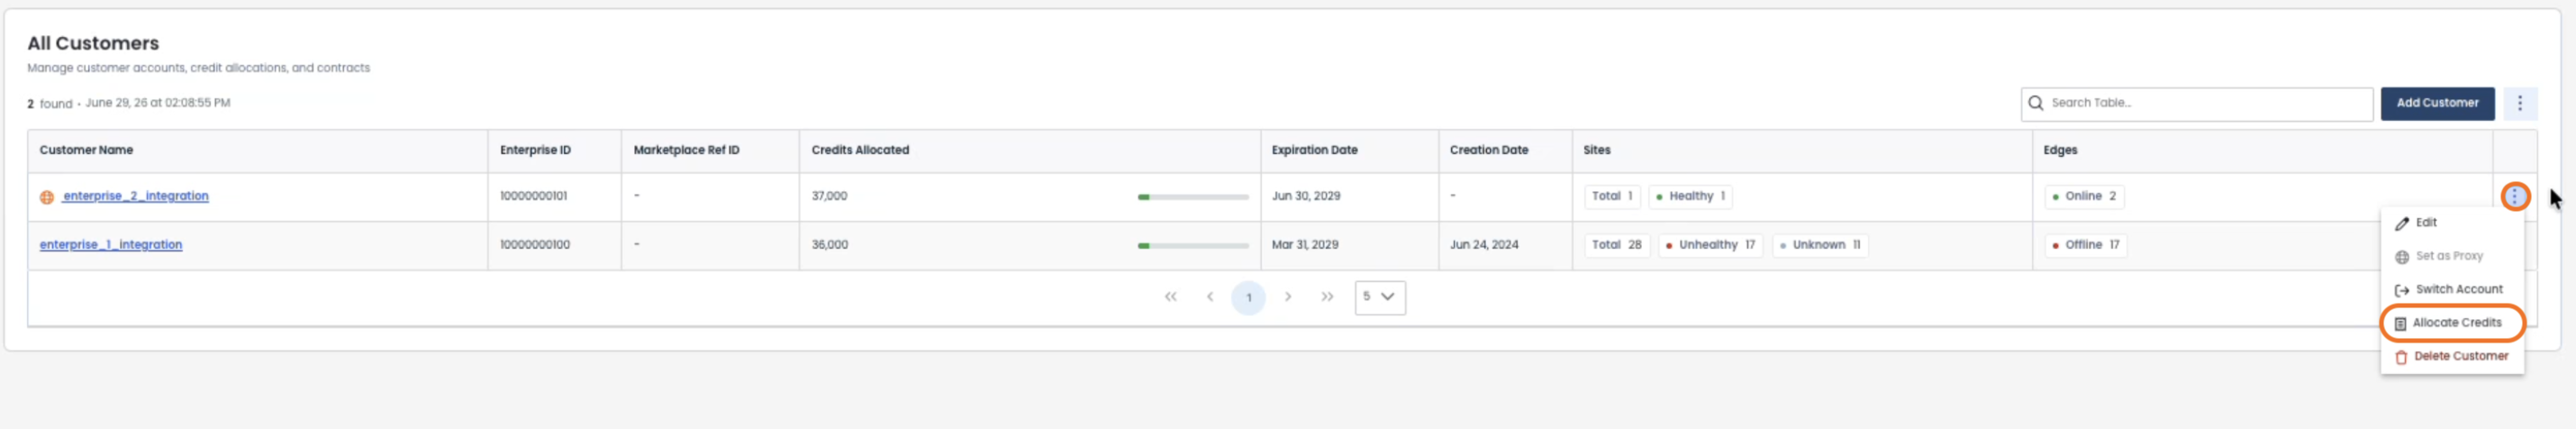Click the '2 found' results count
The width and height of the screenshot is (2576, 429).
(x=50, y=103)
